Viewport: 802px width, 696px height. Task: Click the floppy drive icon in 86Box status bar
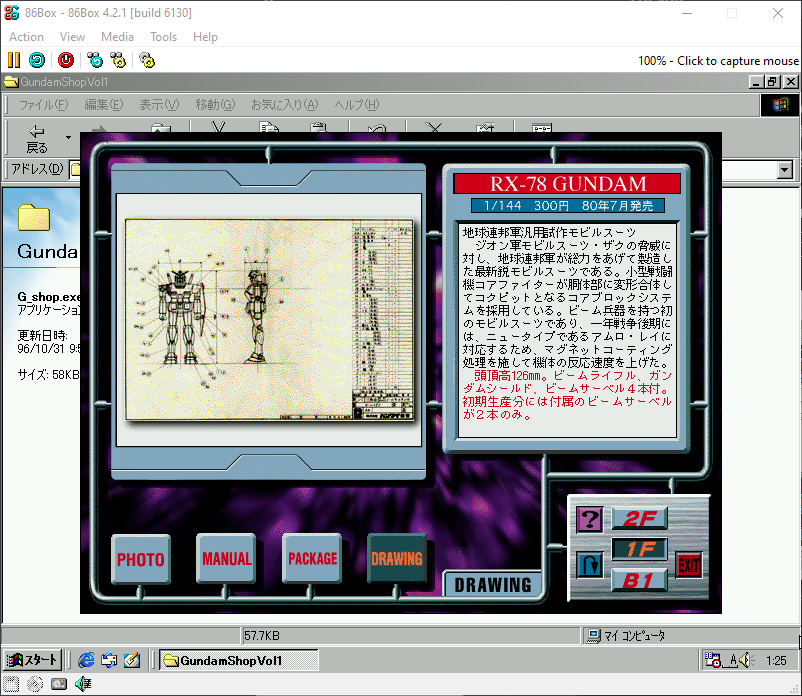[11, 684]
